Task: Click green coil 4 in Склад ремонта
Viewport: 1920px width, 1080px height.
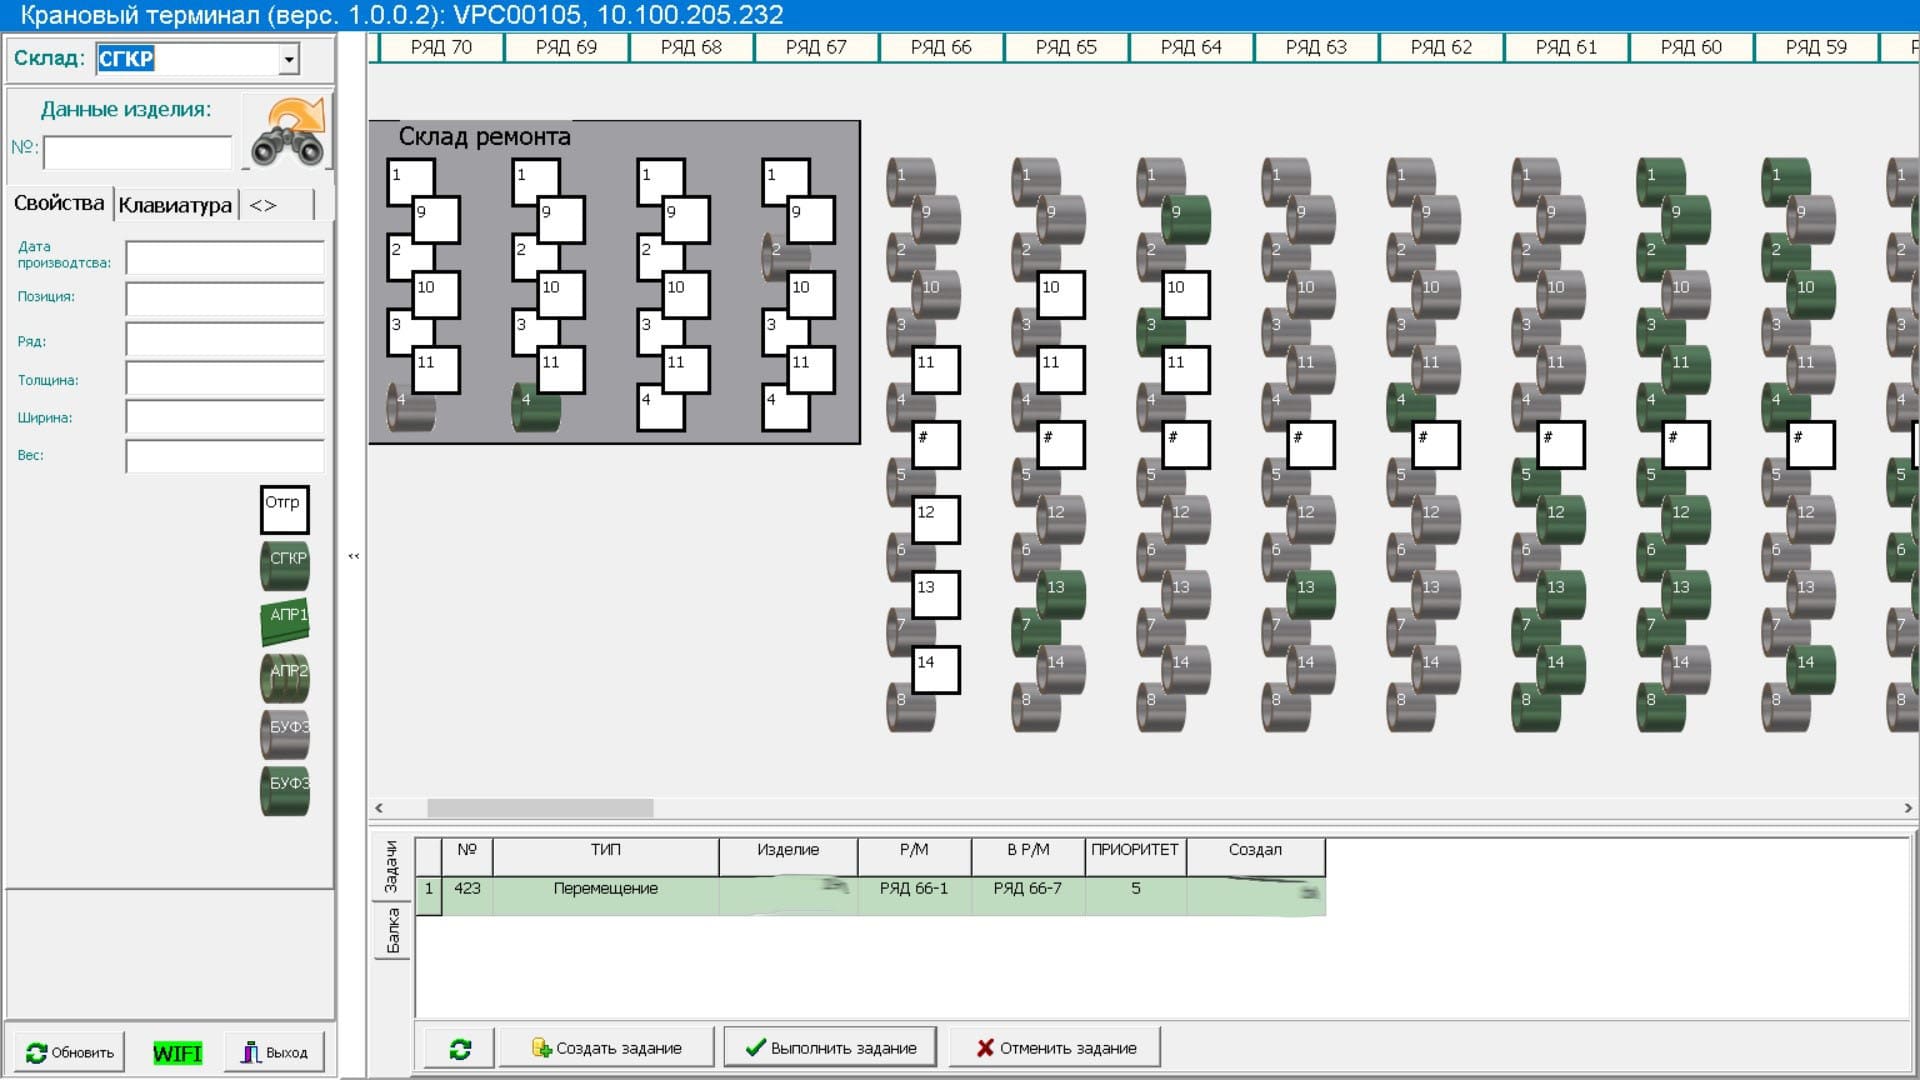Action: [536, 407]
